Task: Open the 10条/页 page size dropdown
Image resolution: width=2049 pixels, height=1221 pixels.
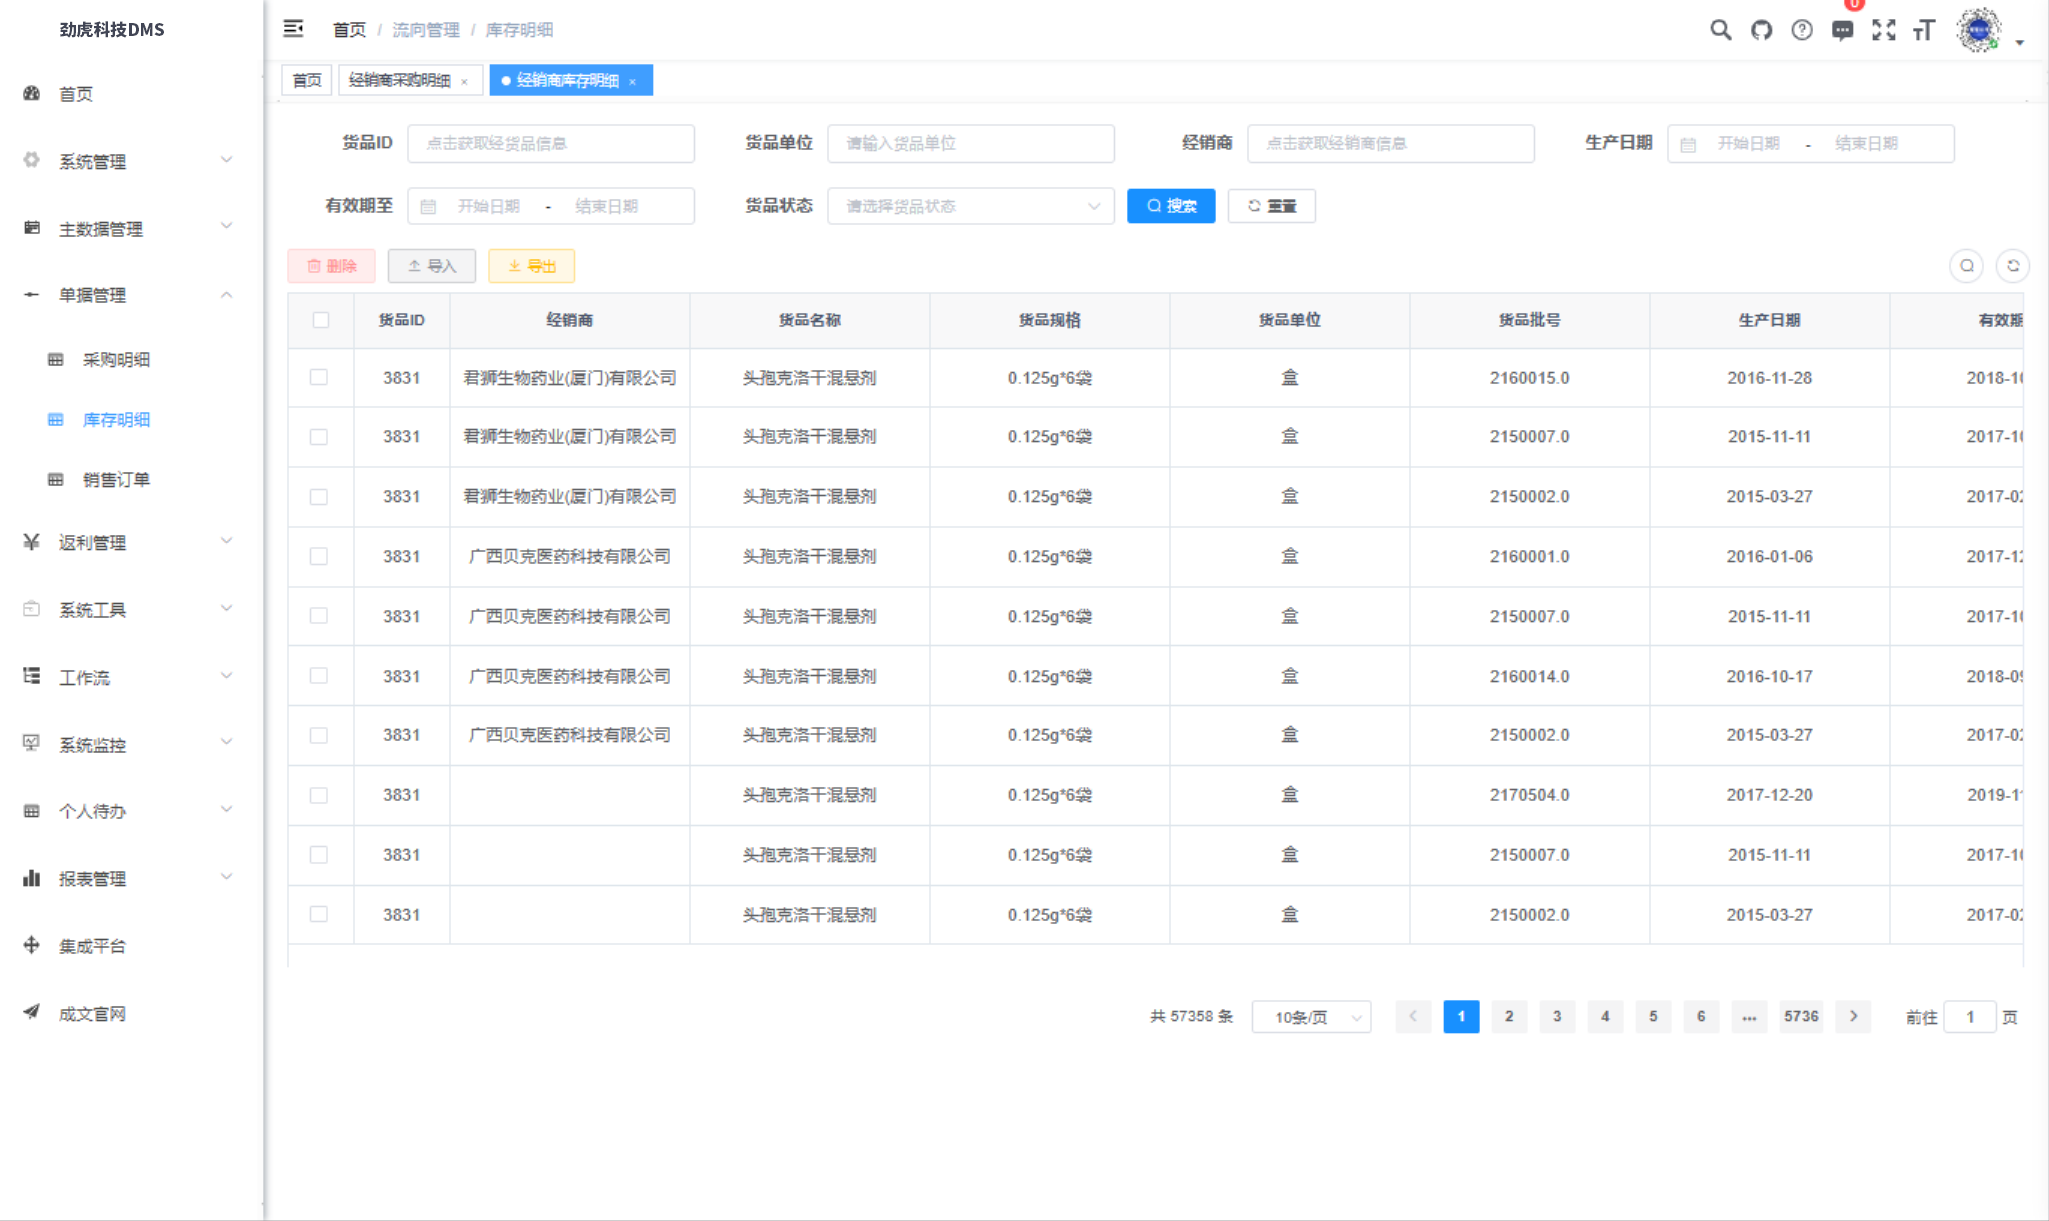Action: tap(1311, 1017)
